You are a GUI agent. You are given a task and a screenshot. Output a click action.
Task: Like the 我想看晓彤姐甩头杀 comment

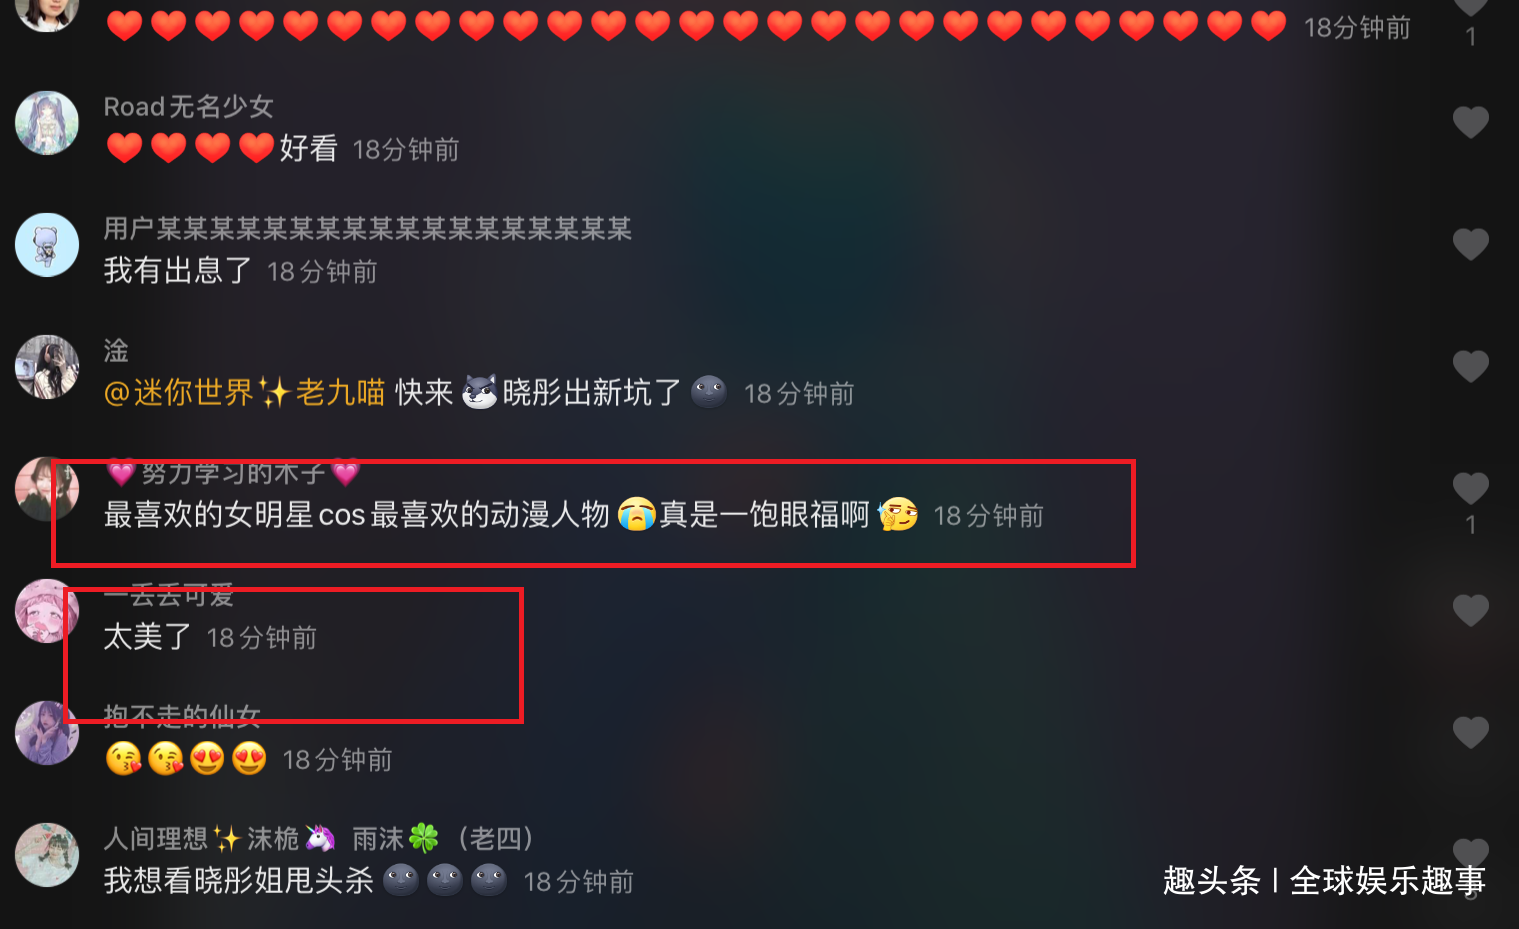pos(1470,853)
